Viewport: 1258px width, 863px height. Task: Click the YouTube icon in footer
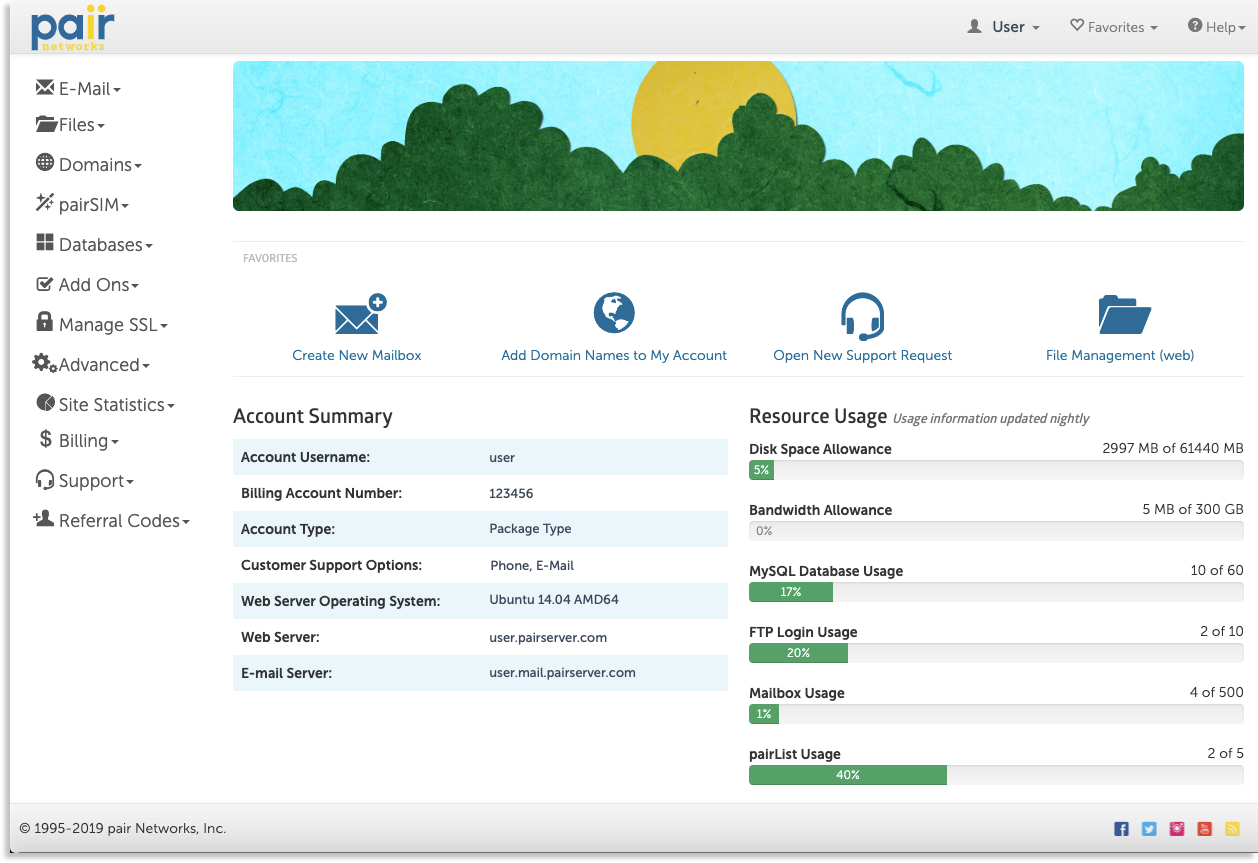(1205, 829)
